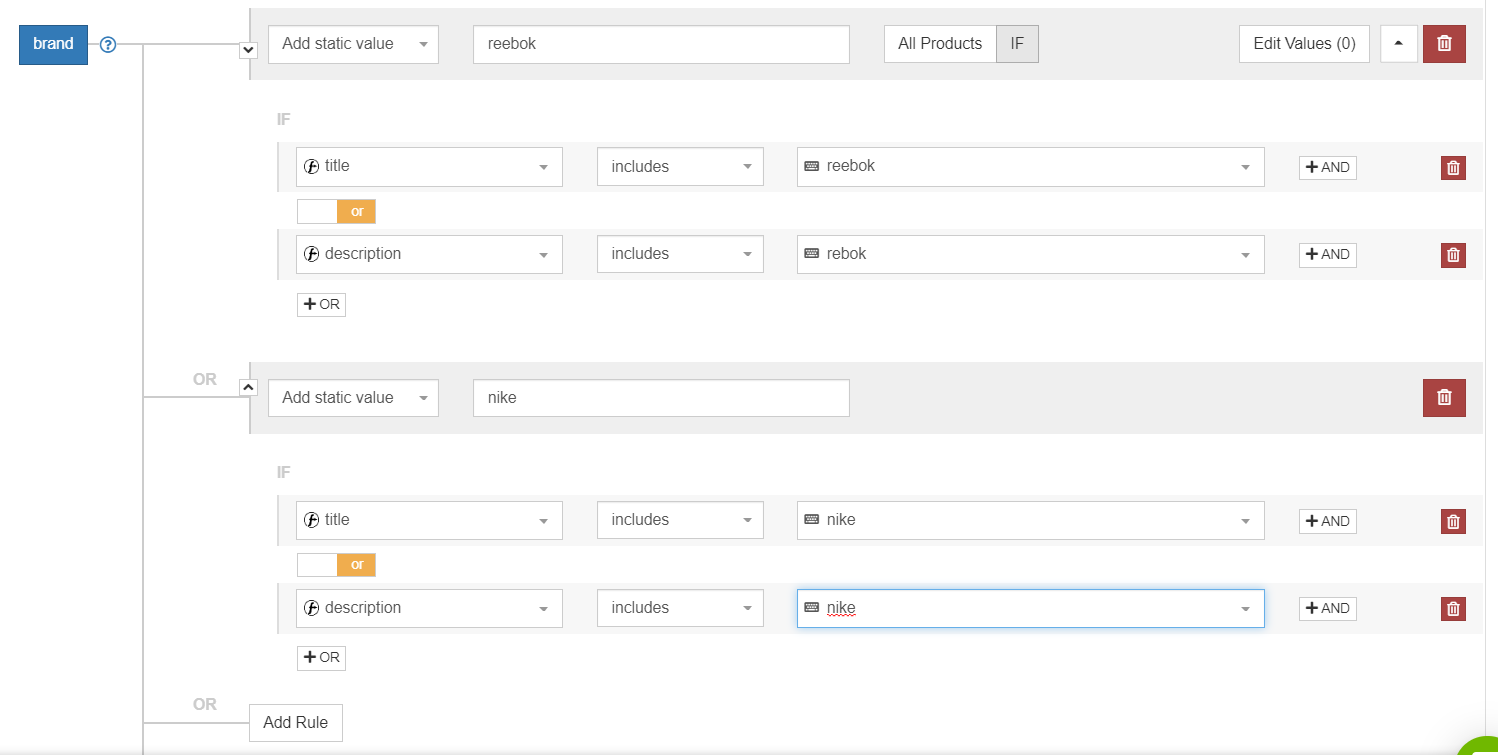Switch the reebok rule to All Products
The height and width of the screenshot is (755, 1498).
pos(939,44)
